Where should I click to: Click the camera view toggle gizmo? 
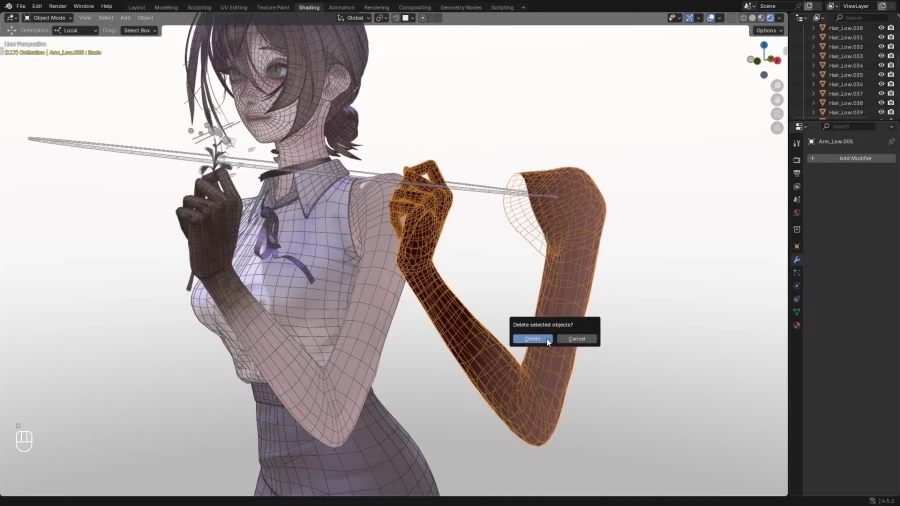[x=777, y=114]
